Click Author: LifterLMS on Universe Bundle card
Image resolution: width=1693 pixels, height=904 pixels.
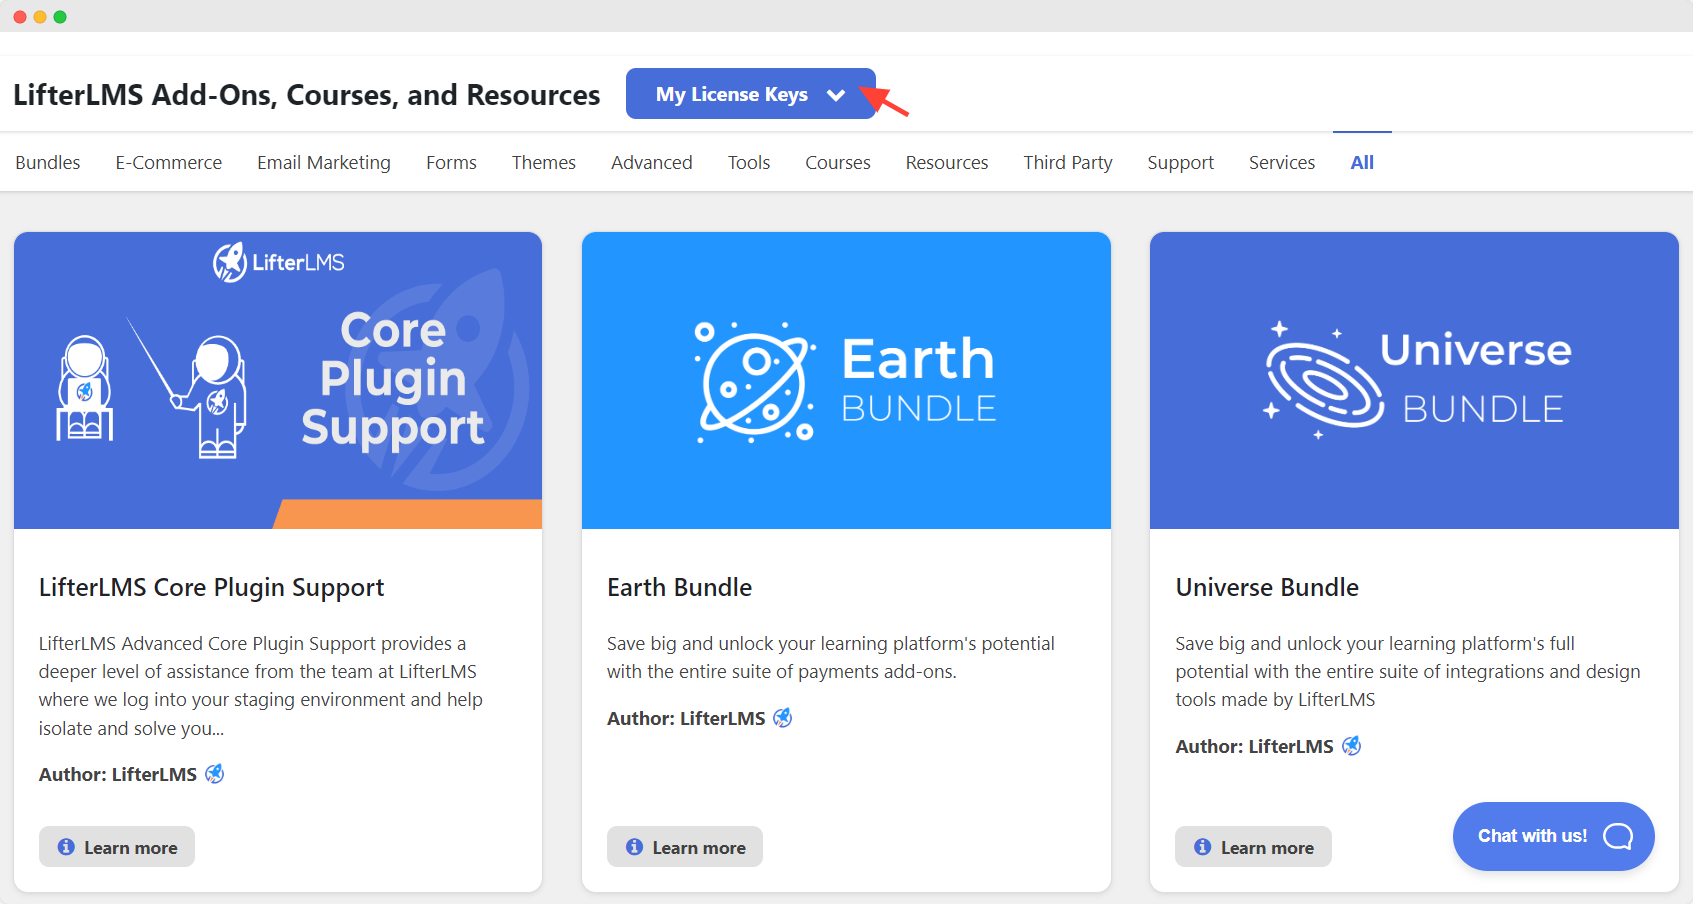pos(1254,746)
